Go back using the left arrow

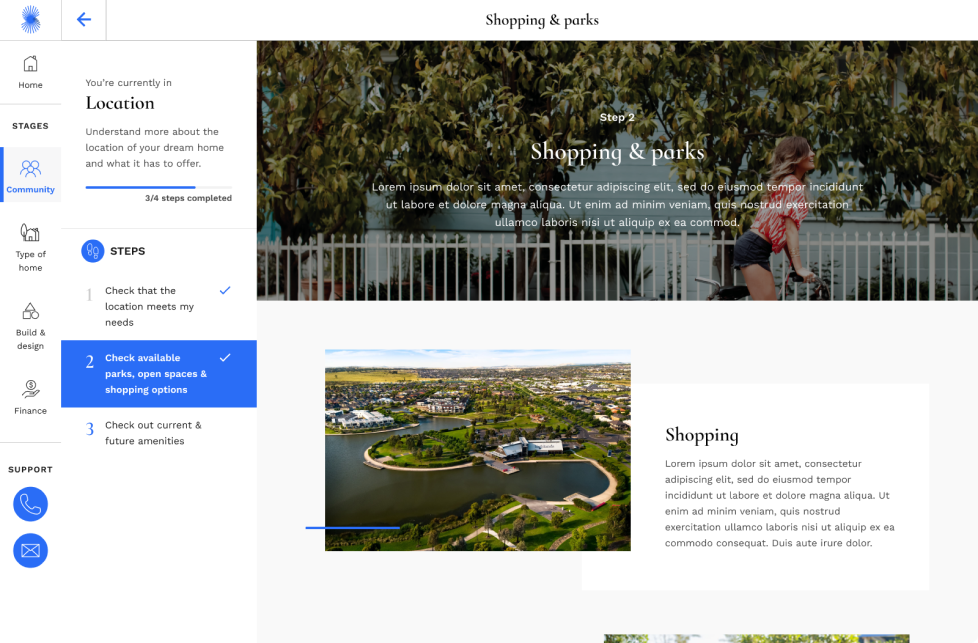84,20
